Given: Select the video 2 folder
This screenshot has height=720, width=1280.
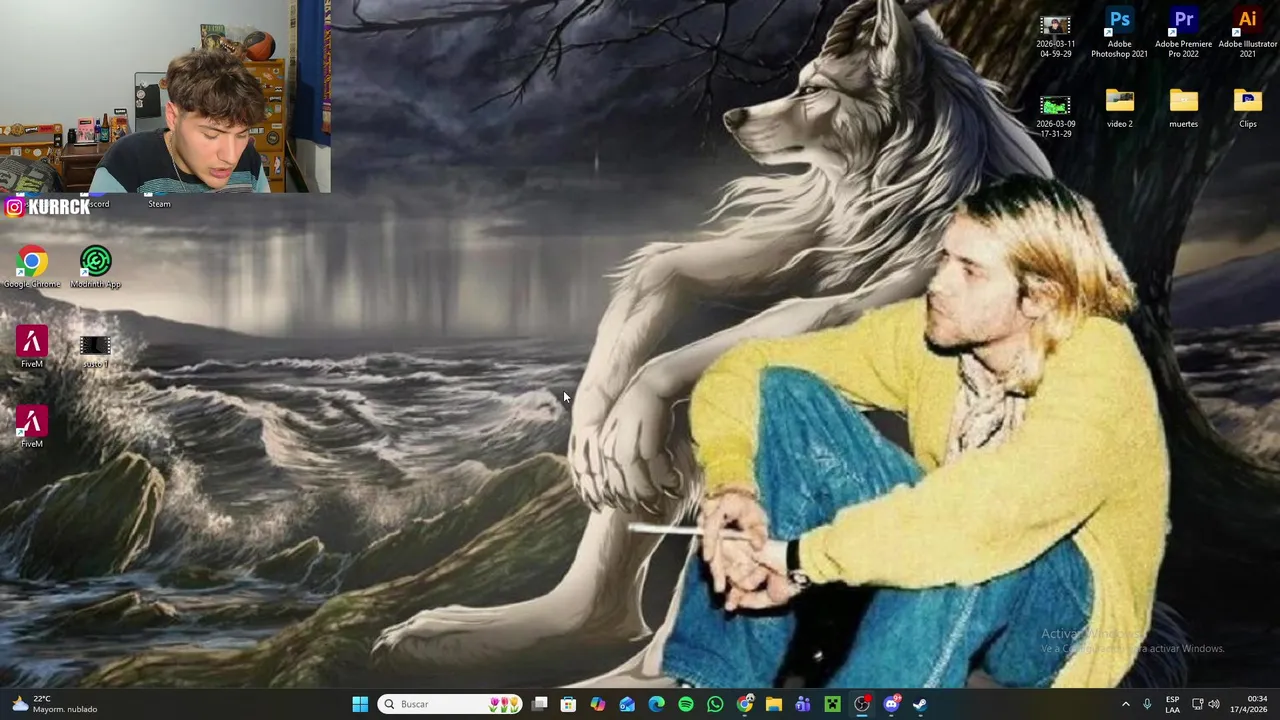Looking at the screenshot, I should click(1119, 108).
